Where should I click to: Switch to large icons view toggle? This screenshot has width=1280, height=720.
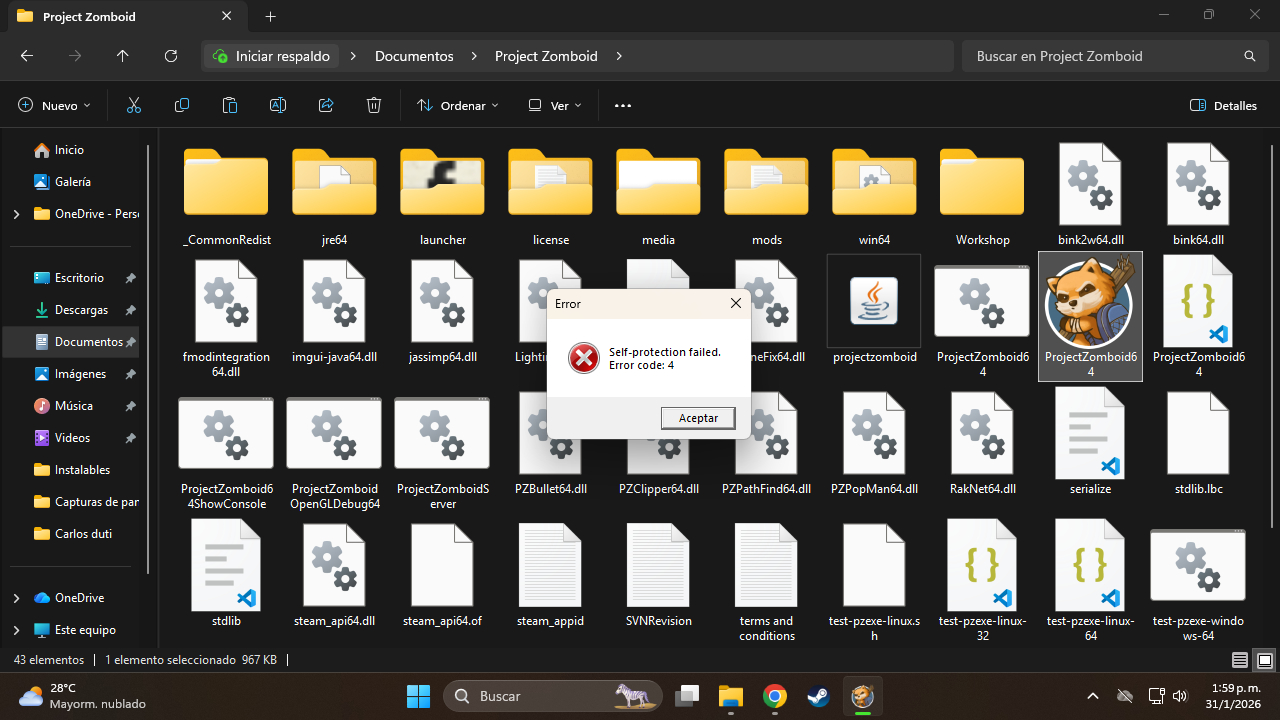point(1264,660)
